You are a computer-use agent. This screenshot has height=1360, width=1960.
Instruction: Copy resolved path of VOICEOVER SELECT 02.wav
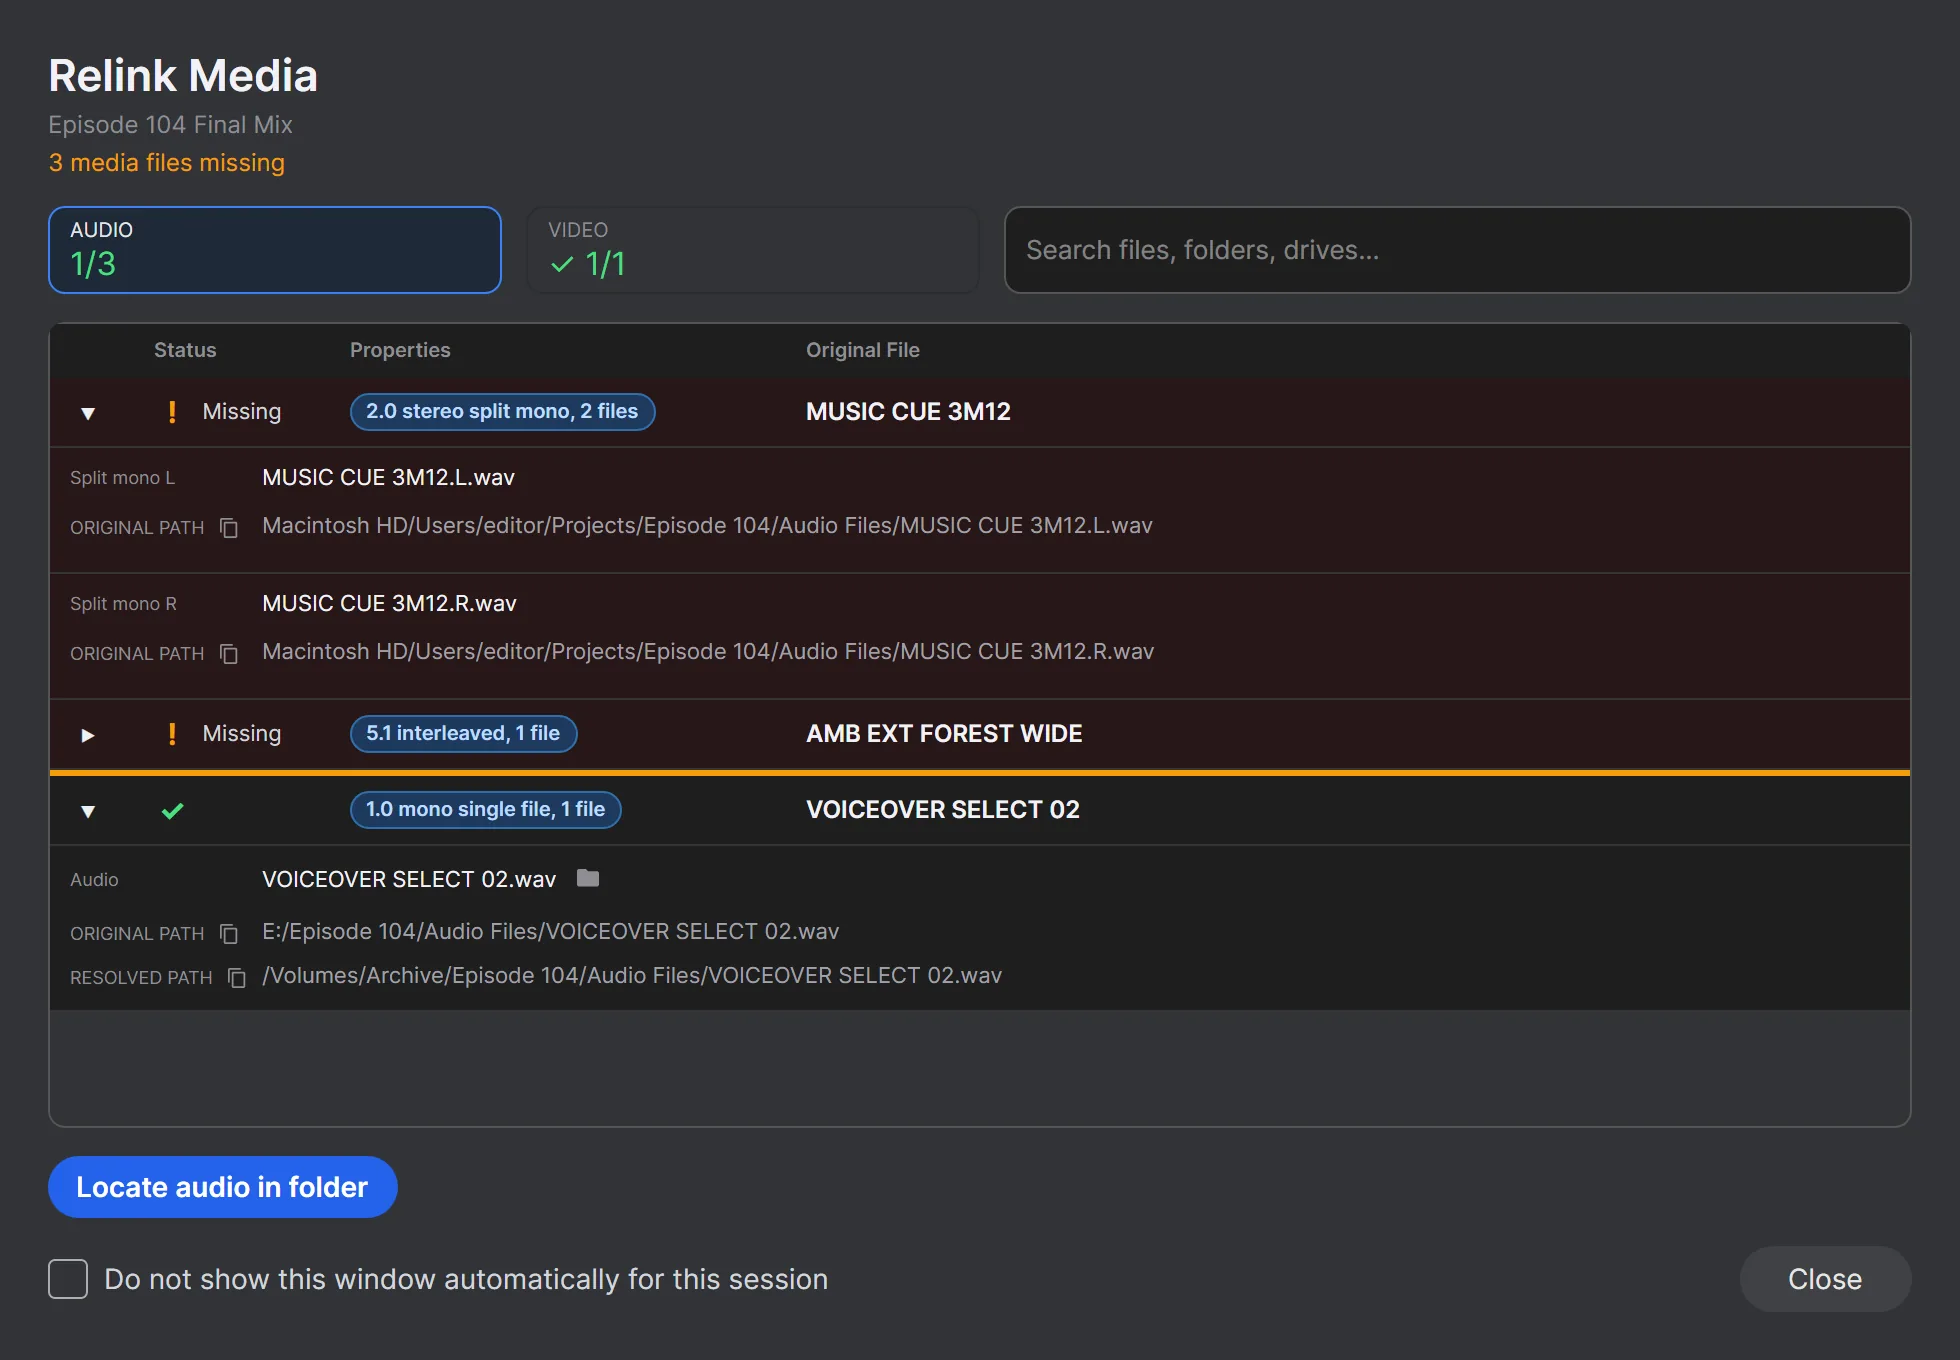pyautogui.click(x=237, y=977)
